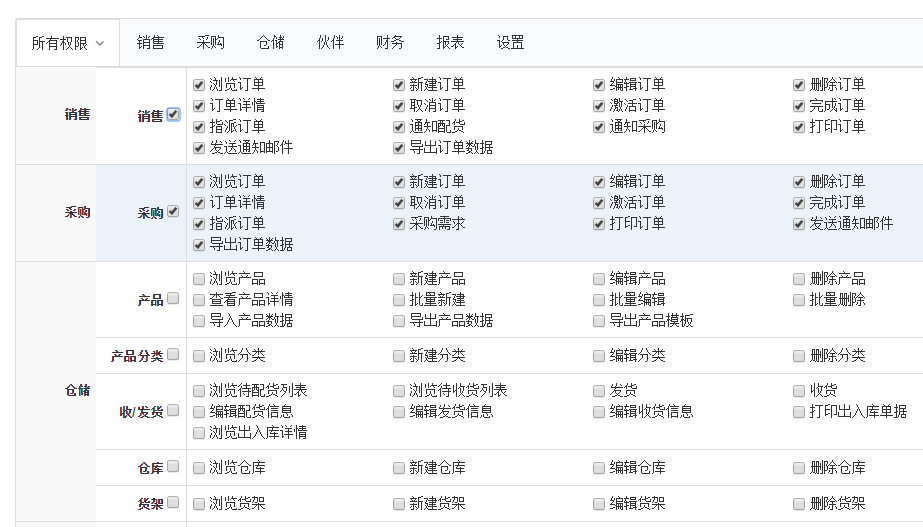Screen dimensions: 923x527
Task: Check 打印出入库单据 permission
Action: (799, 412)
